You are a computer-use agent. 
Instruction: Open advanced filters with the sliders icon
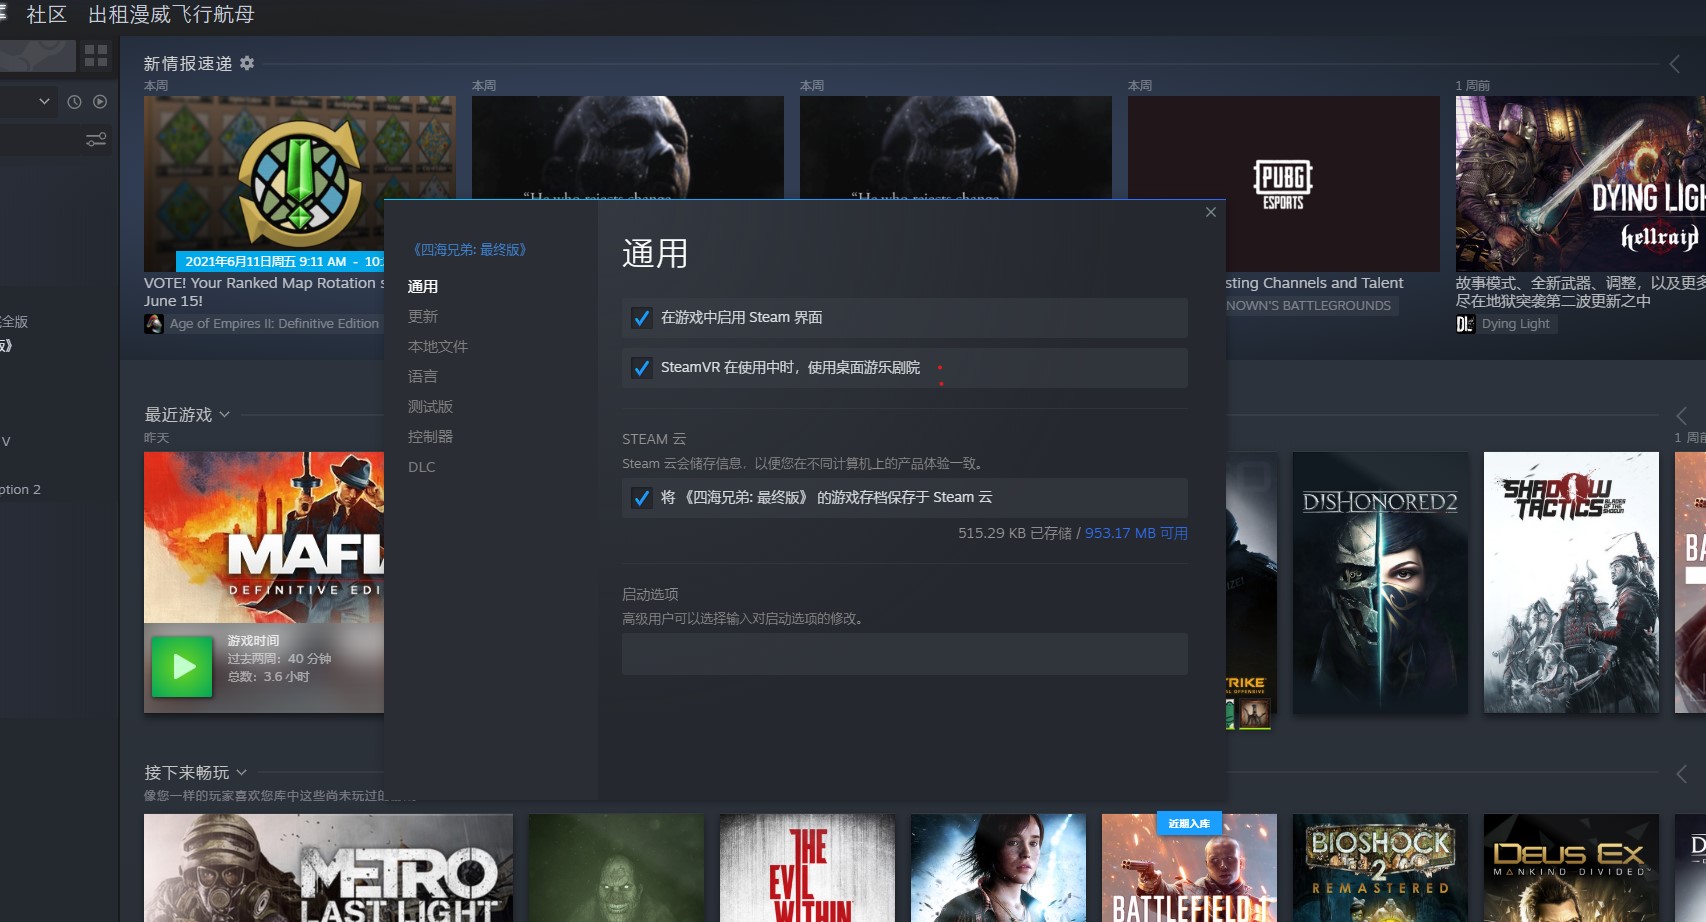[96, 139]
